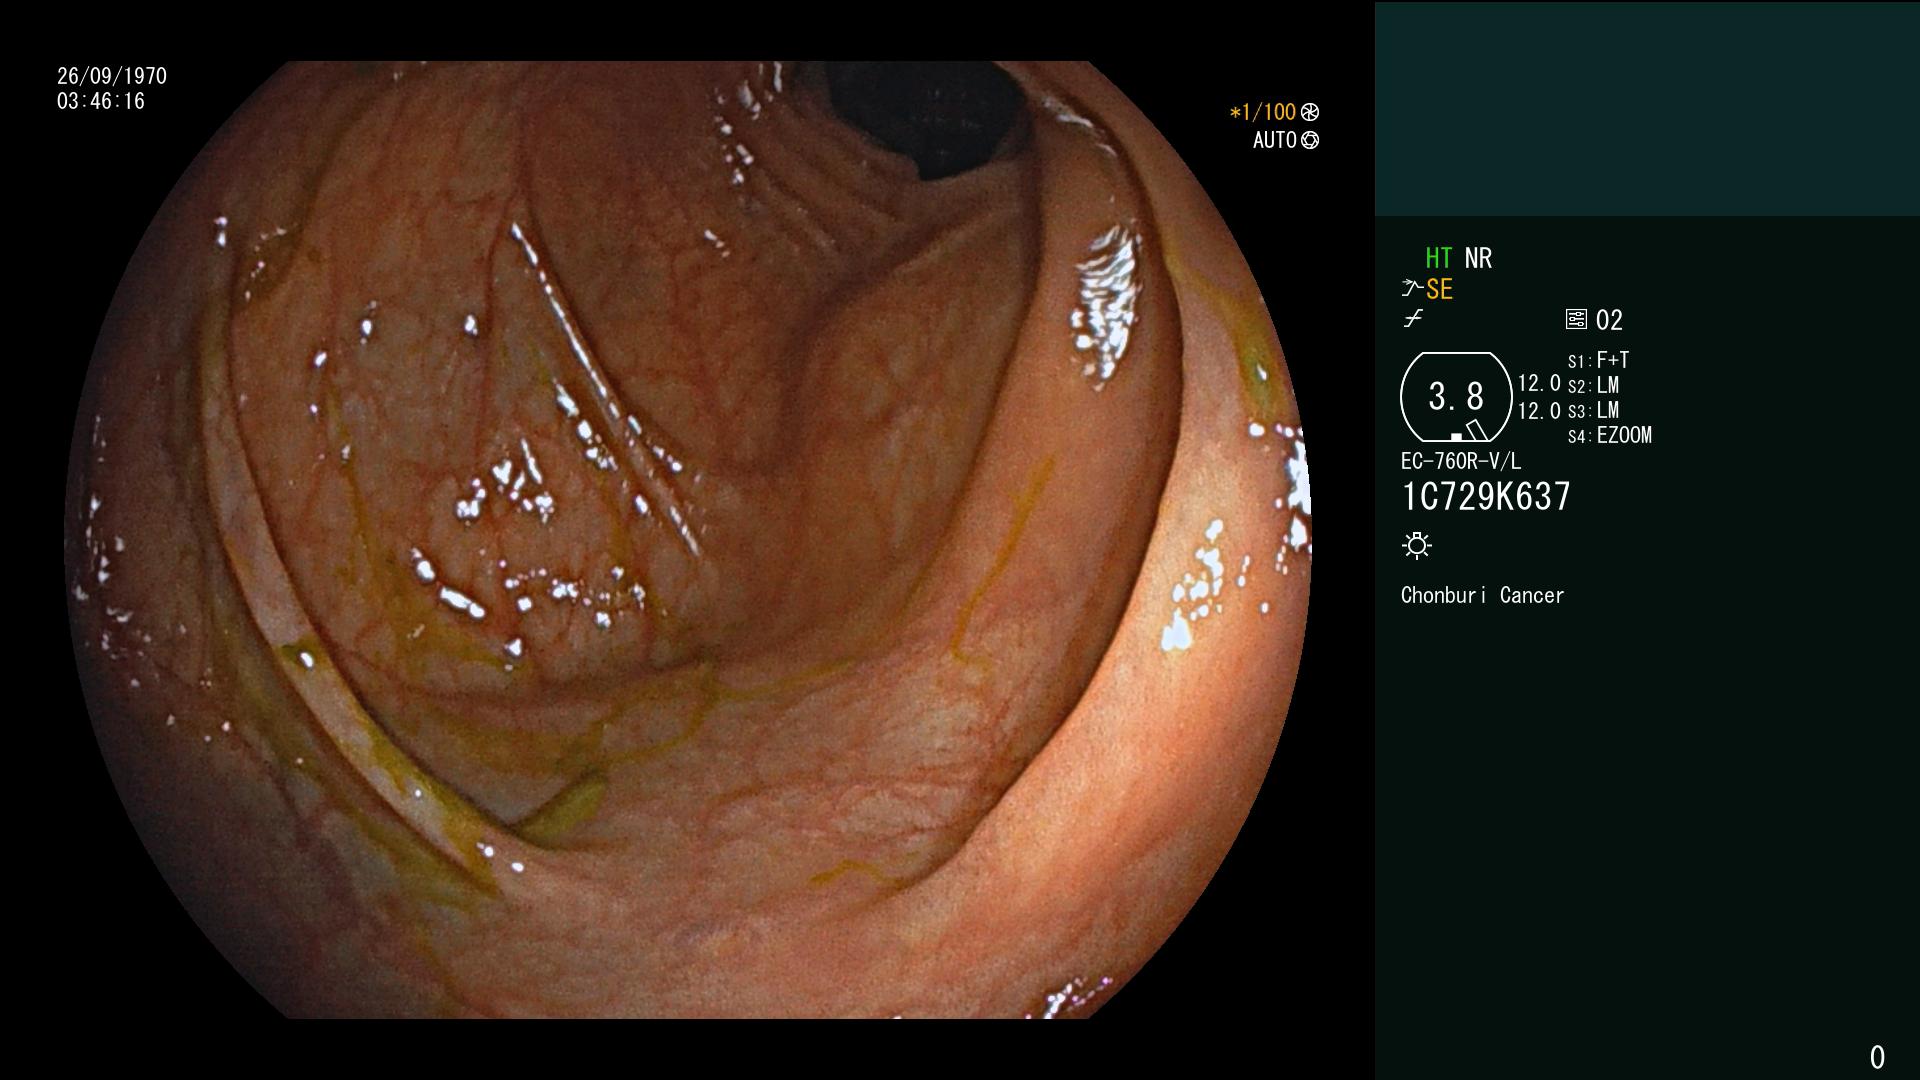Click the serial number 1C729K637

tap(1486, 496)
